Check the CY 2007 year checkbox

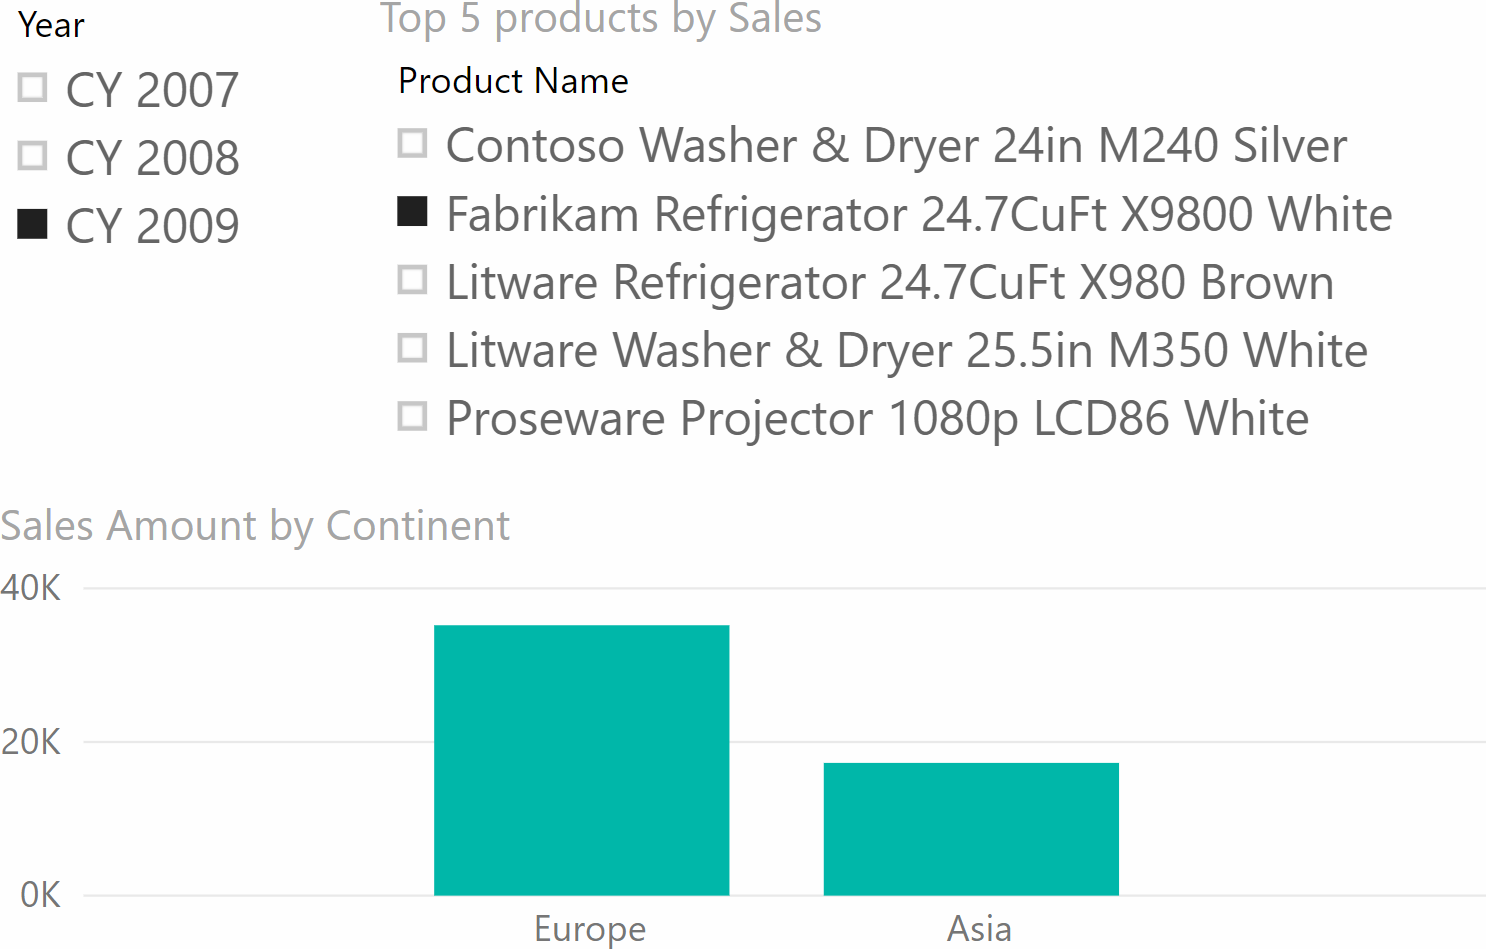[x=33, y=88]
